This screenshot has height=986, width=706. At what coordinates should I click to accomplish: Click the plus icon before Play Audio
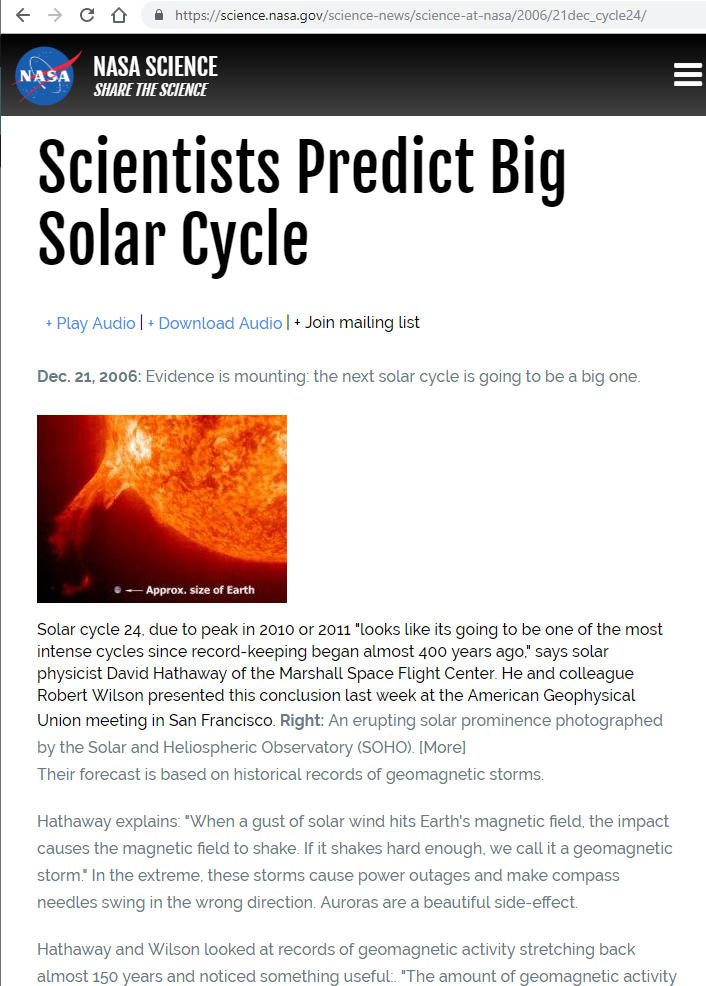[49, 323]
